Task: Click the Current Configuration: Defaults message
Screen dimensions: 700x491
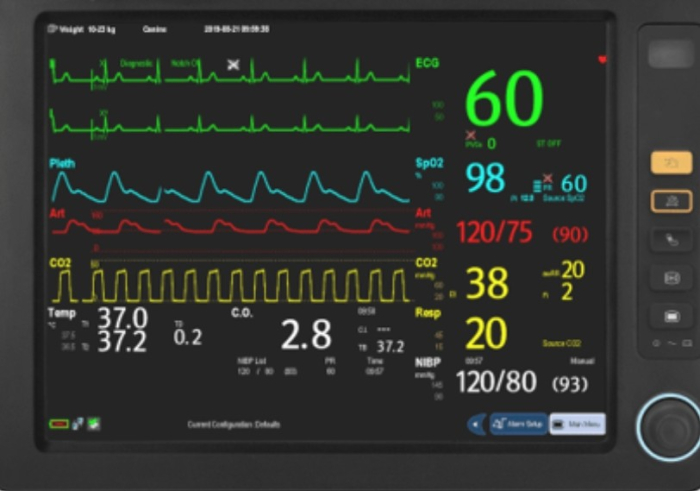Action: pos(234,424)
